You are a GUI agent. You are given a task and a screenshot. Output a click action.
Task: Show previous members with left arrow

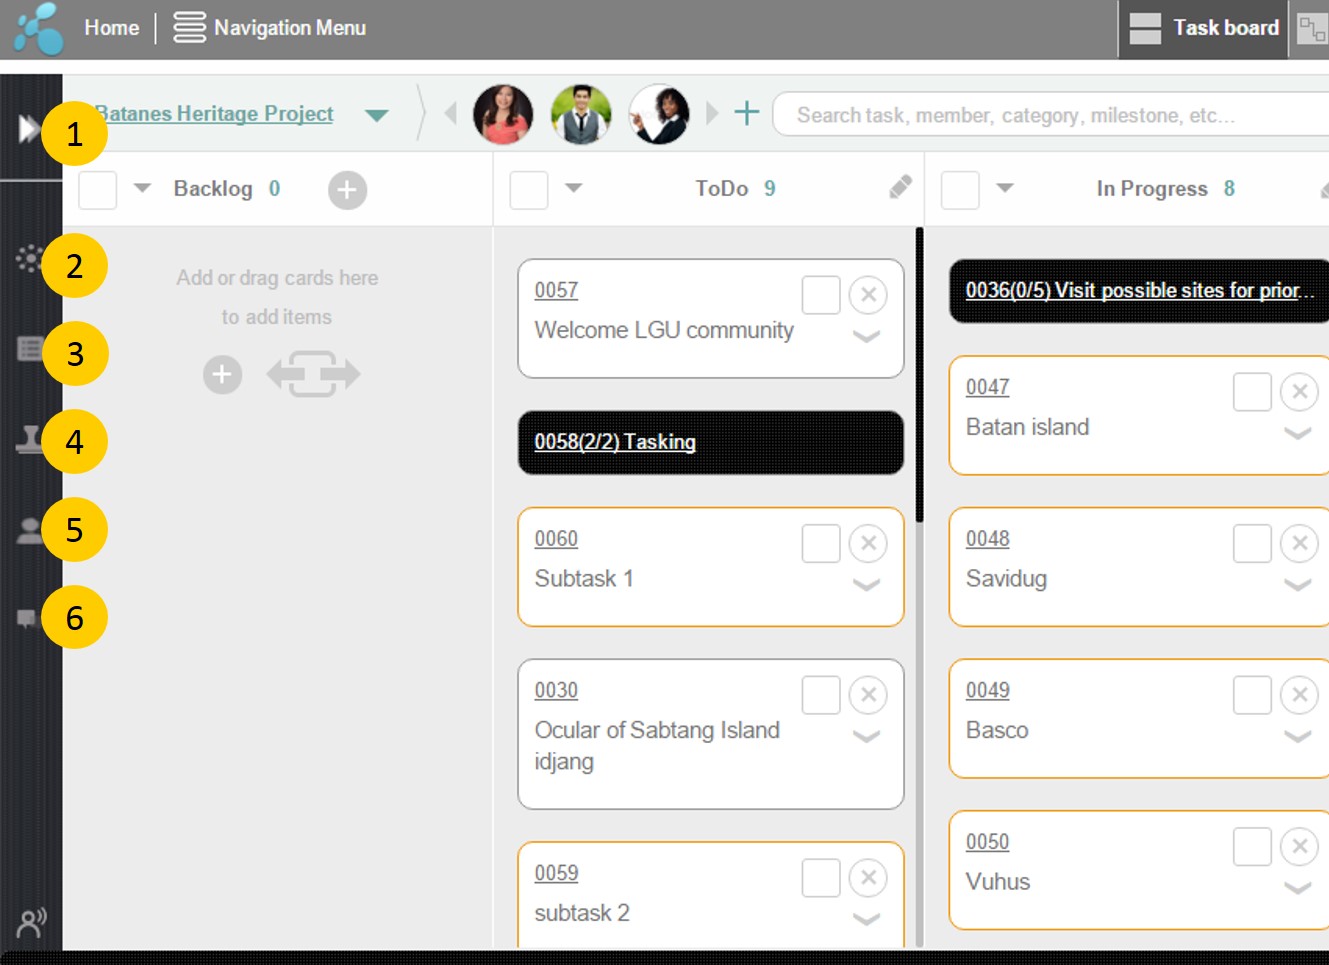pyautogui.click(x=451, y=113)
